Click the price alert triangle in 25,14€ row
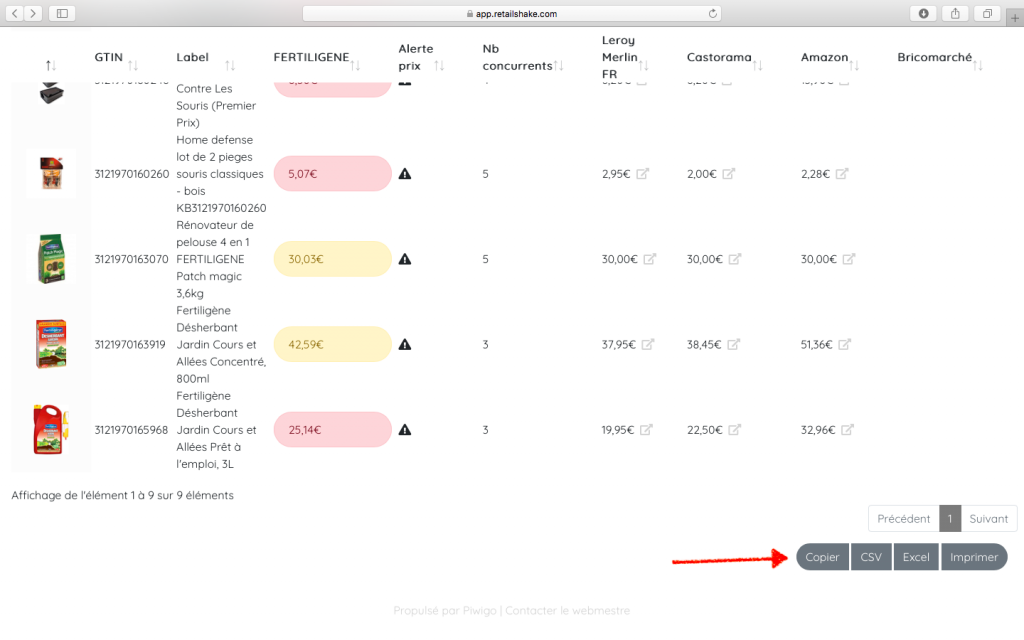The image size is (1024, 640). point(405,430)
